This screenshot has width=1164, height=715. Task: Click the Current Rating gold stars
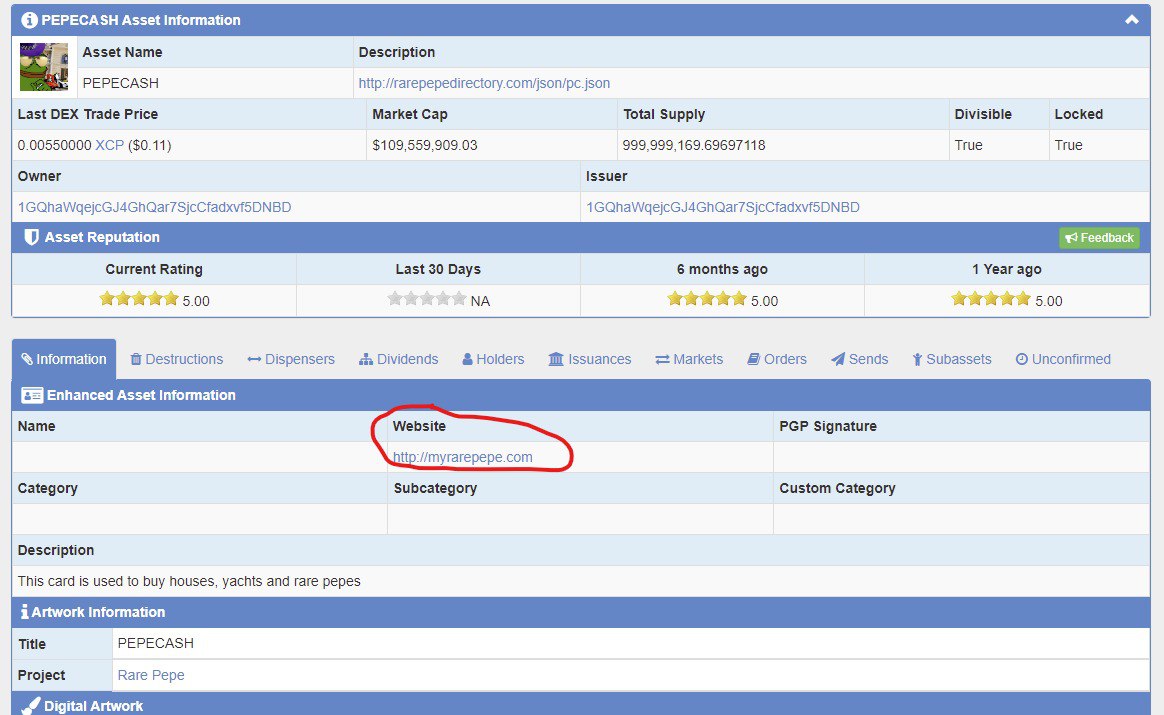tap(139, 298)
